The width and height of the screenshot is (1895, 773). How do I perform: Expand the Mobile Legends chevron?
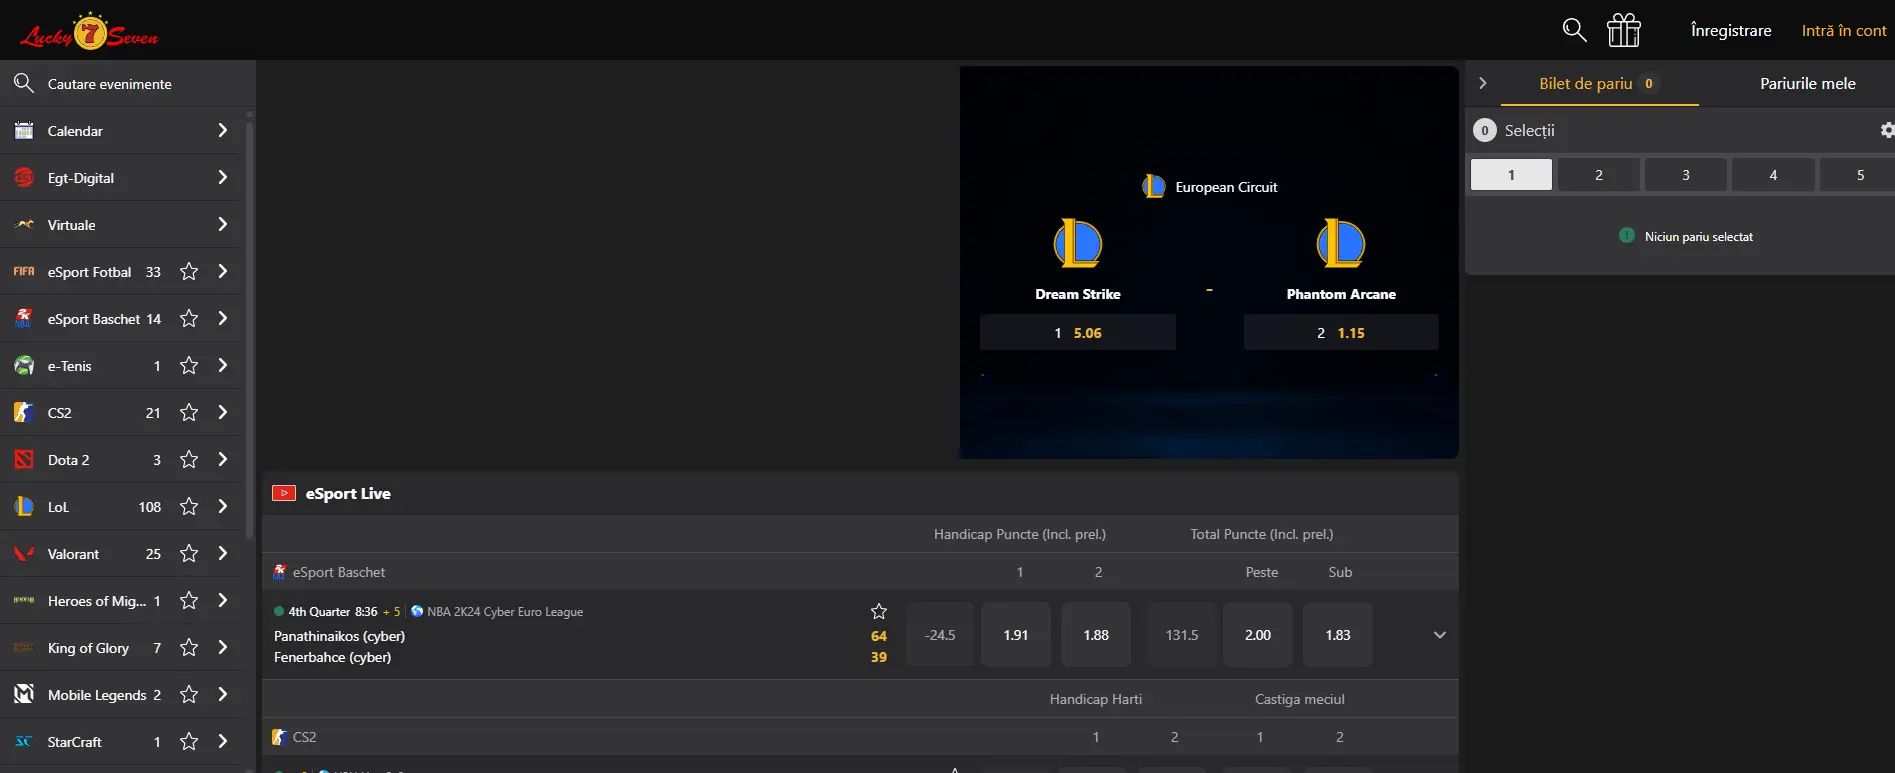coord(222,695)
